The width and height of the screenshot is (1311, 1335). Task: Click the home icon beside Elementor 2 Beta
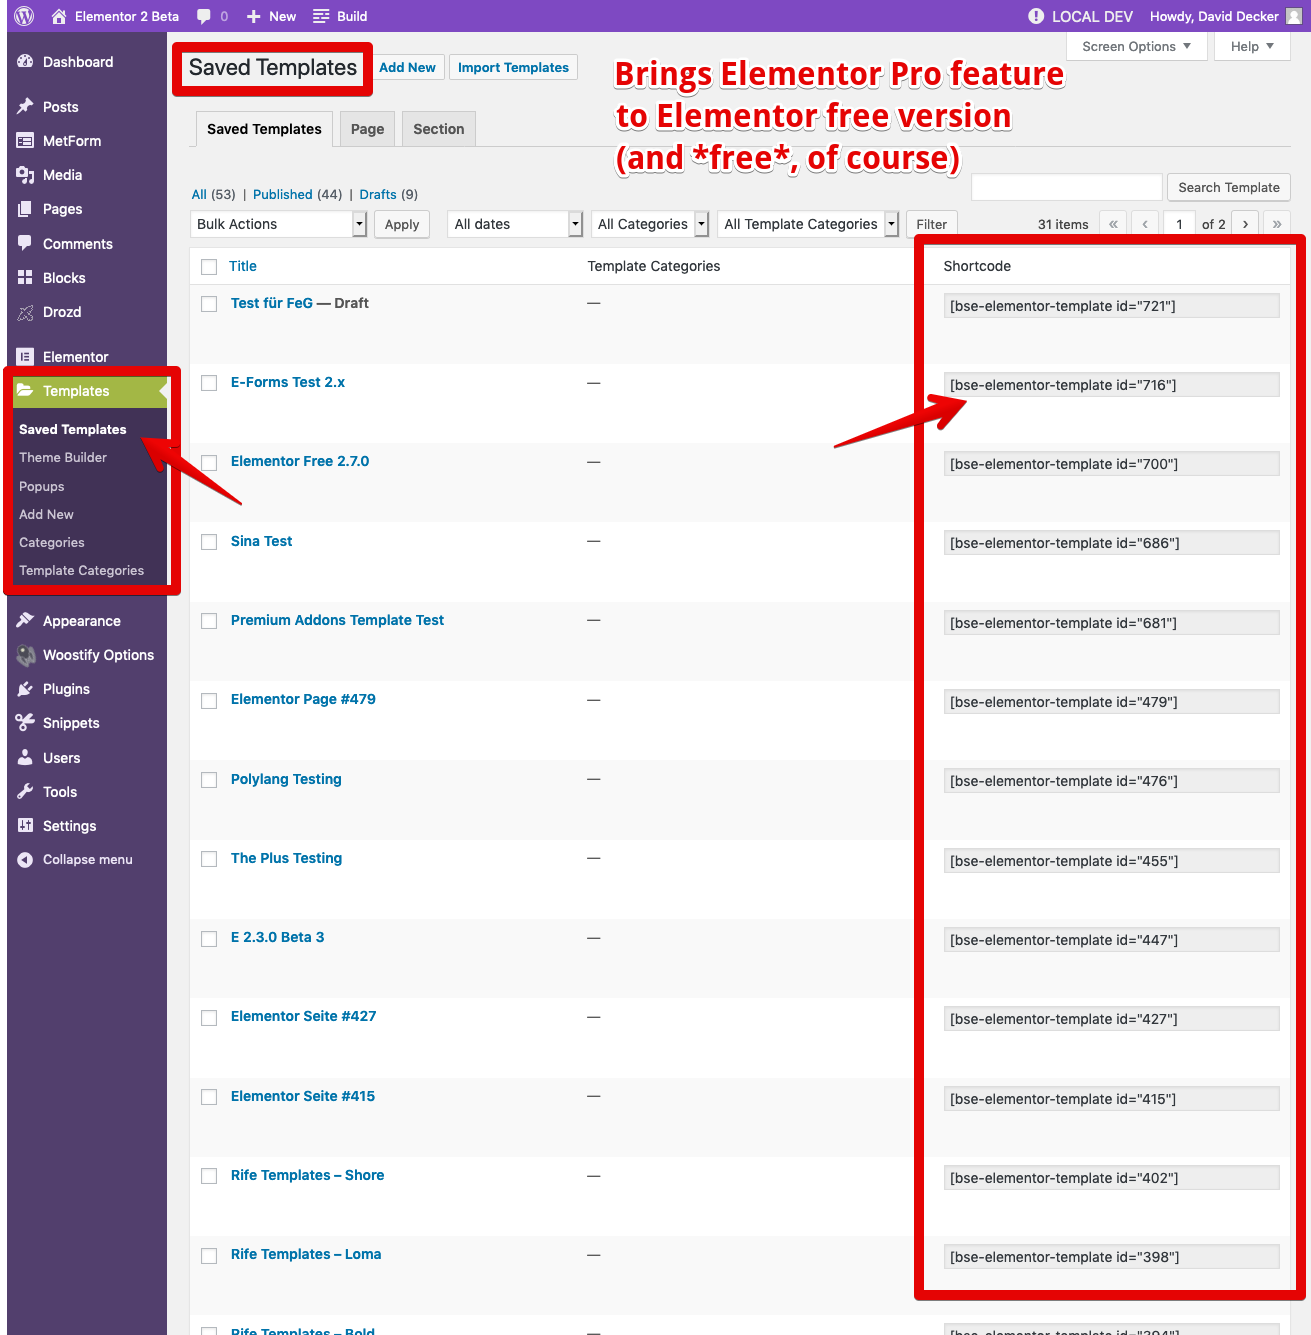[x=59, y=16]
